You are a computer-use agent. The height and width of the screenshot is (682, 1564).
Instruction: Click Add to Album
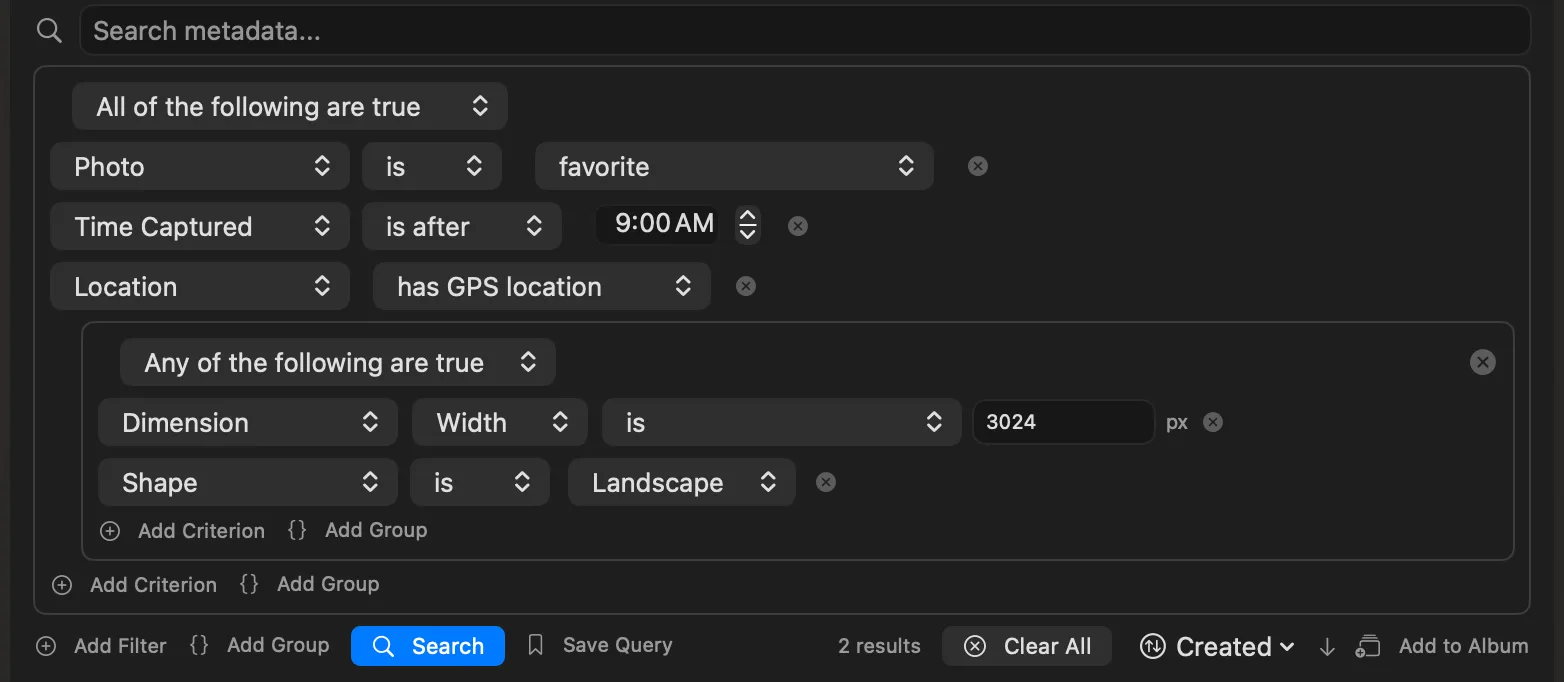pyautogui.click(x=1442, y=646)
